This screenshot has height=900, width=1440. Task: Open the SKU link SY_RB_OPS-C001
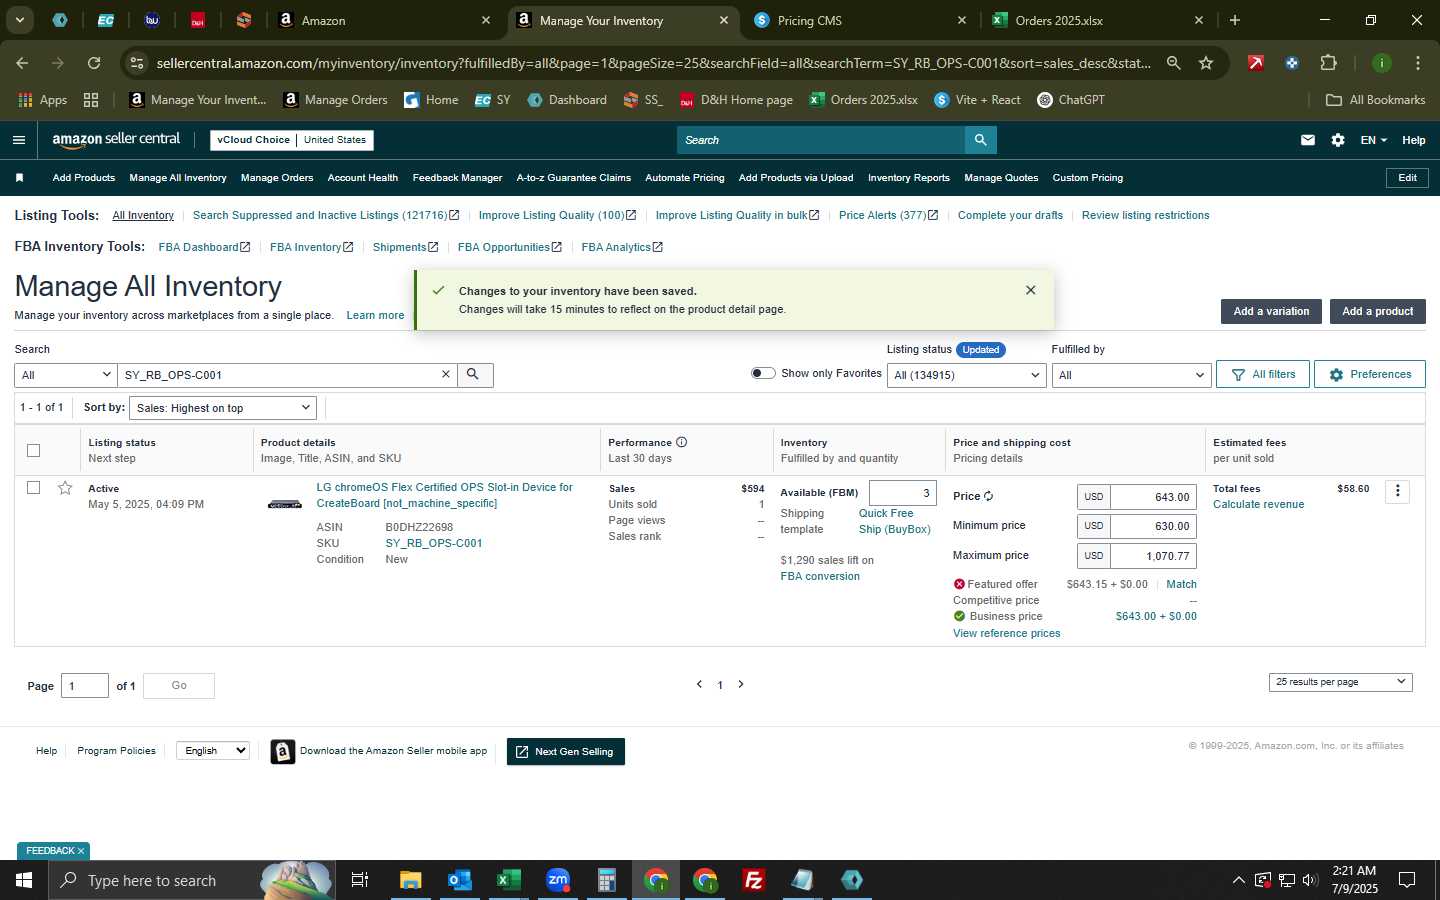coord(434,543)
